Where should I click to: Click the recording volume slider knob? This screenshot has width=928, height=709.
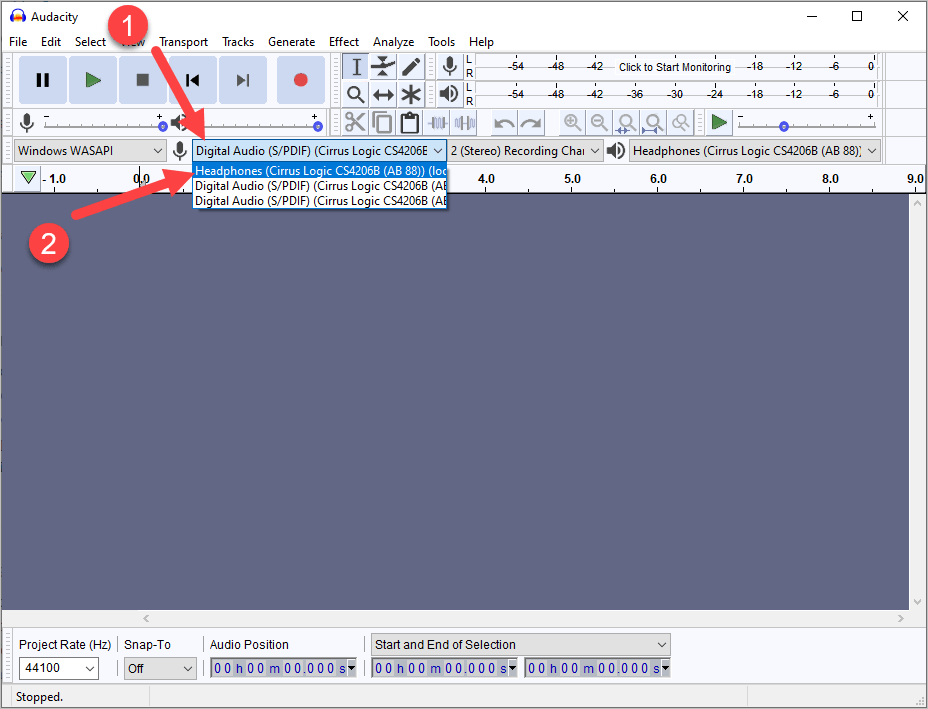coord(163,127)
